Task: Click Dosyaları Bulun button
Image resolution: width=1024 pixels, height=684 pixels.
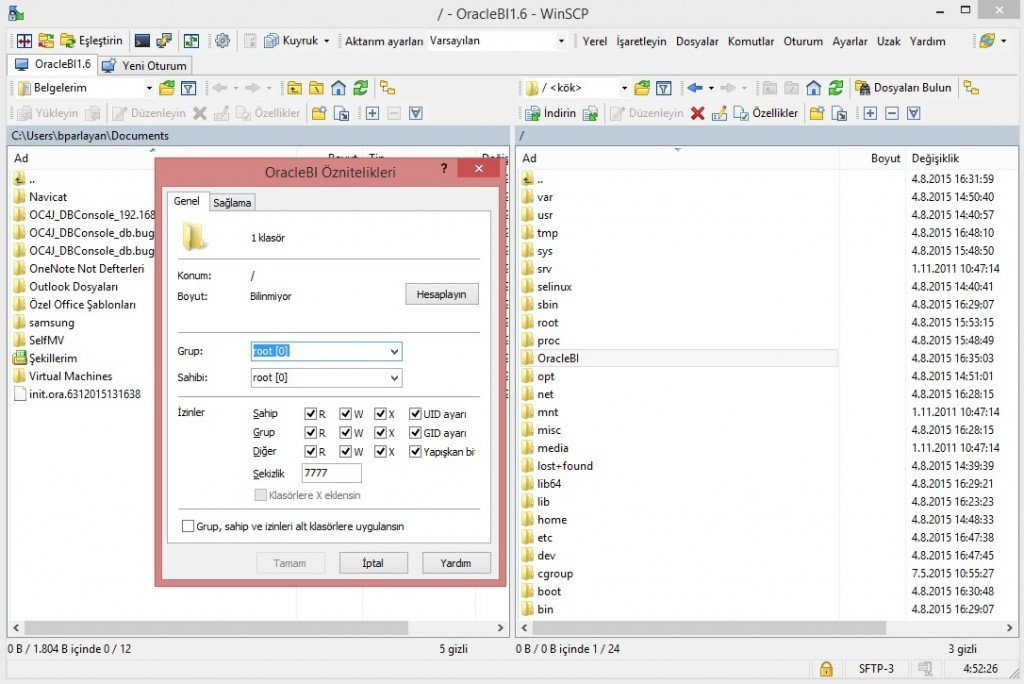Action: 903,88
